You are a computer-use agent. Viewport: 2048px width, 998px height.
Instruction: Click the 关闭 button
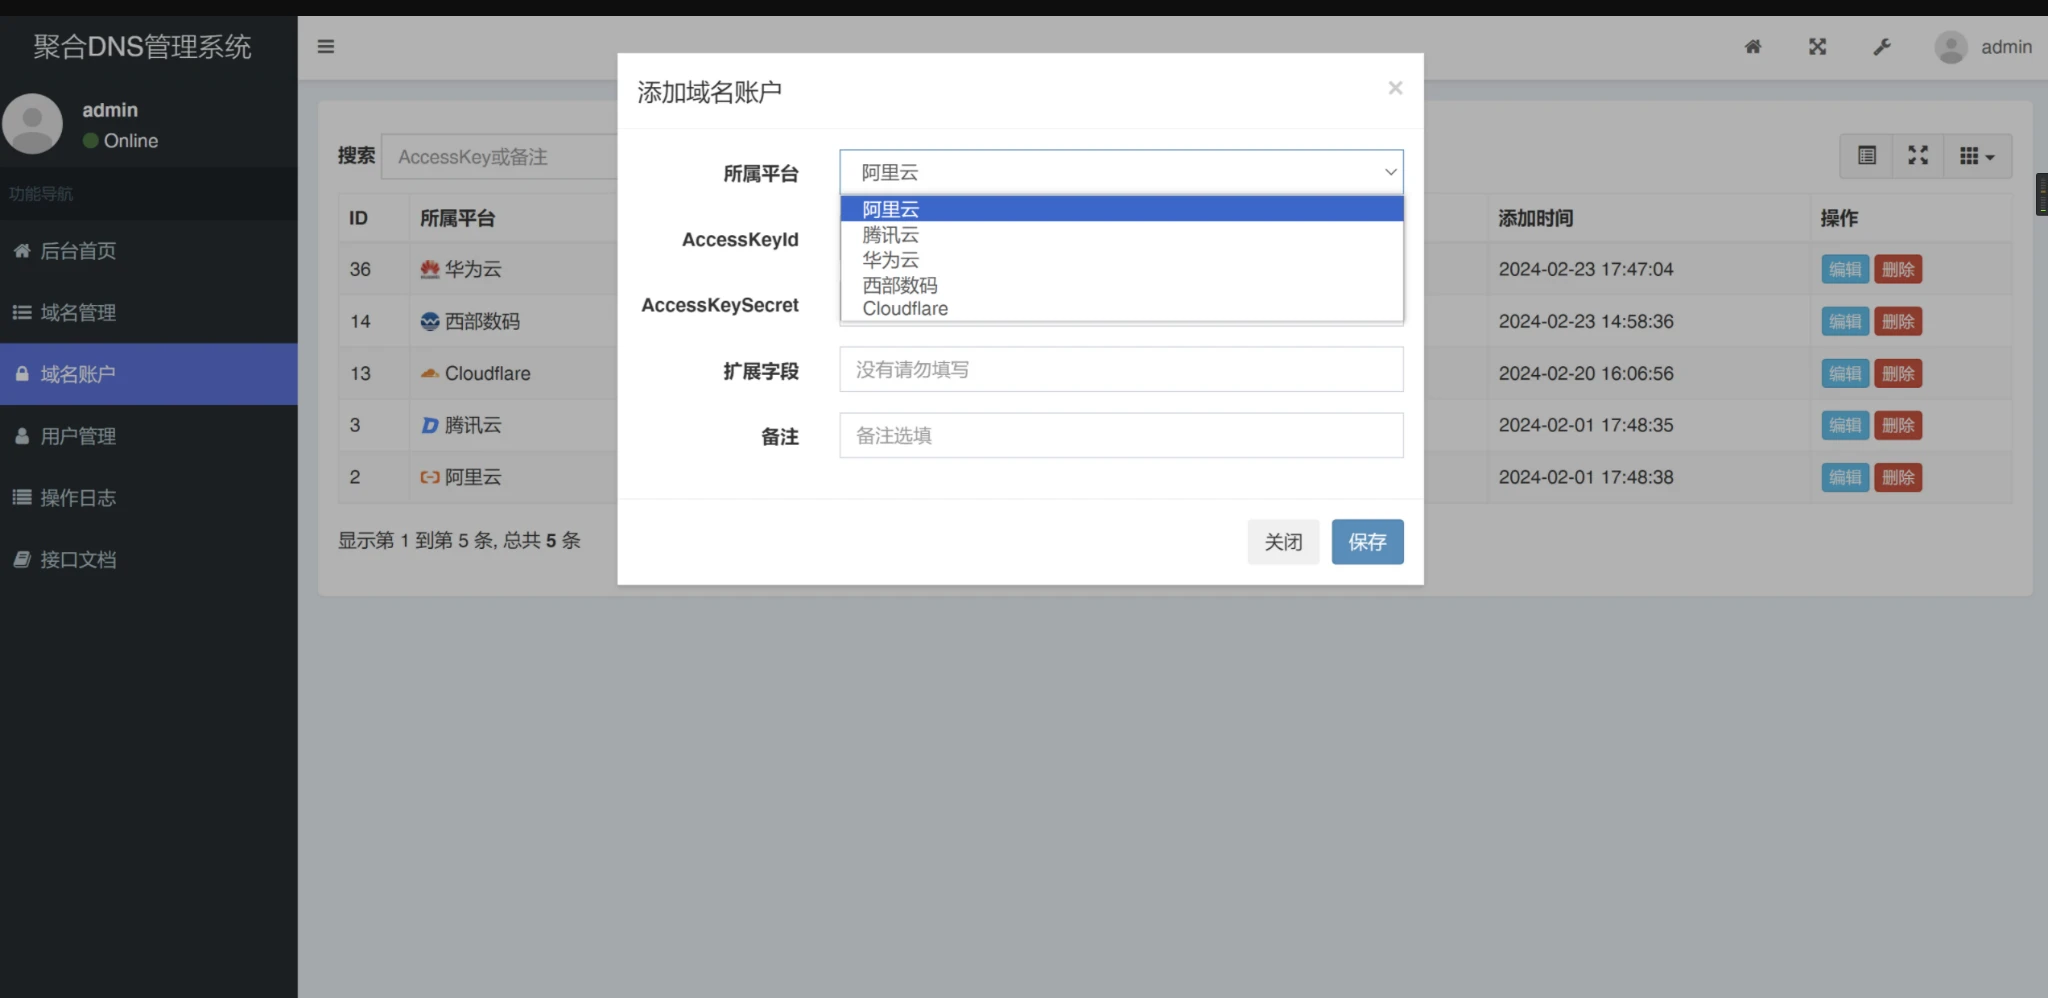[x=1283, y=542]
